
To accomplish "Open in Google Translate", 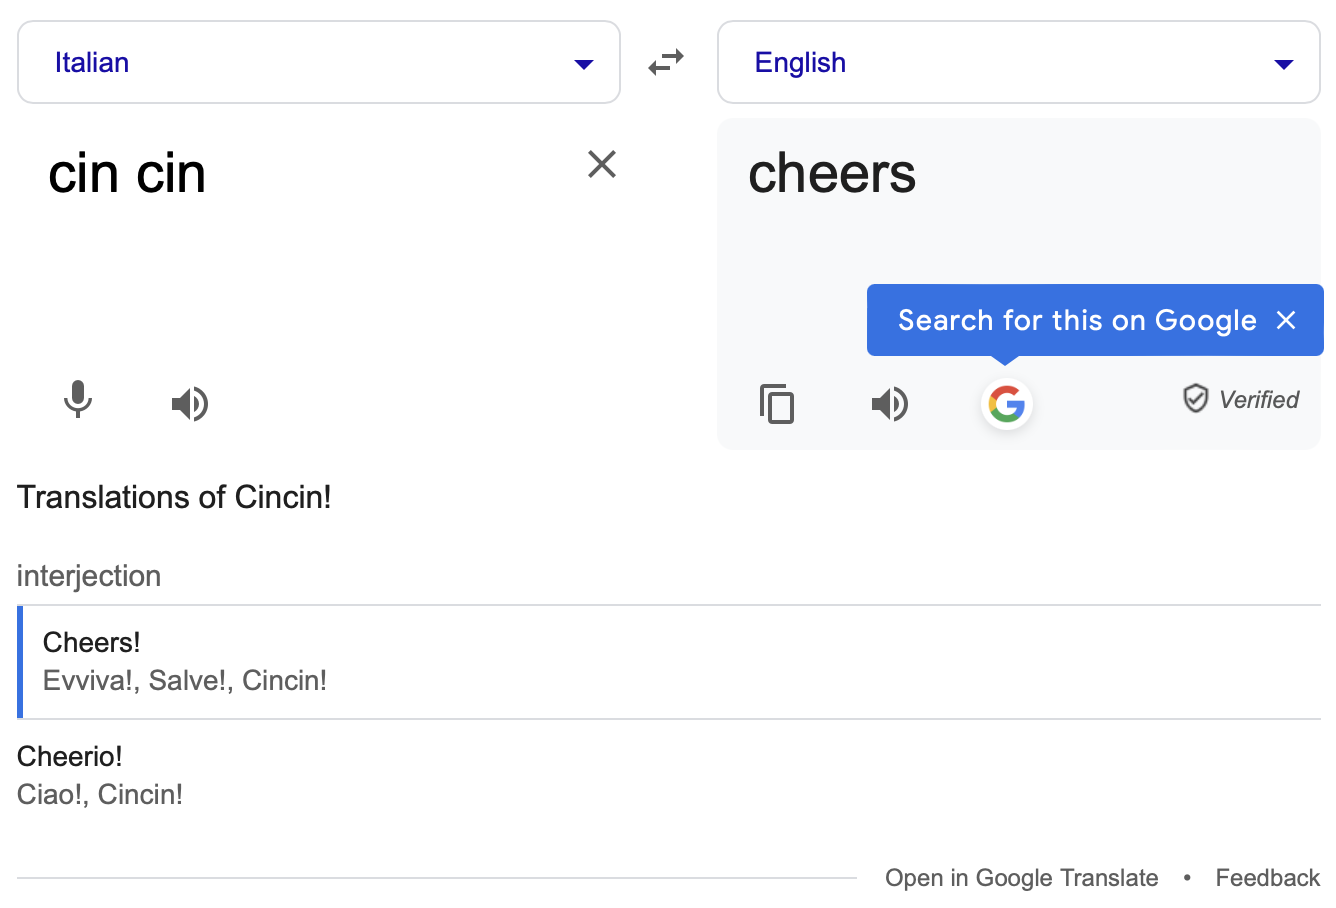I will click(x=1021, y=878).
